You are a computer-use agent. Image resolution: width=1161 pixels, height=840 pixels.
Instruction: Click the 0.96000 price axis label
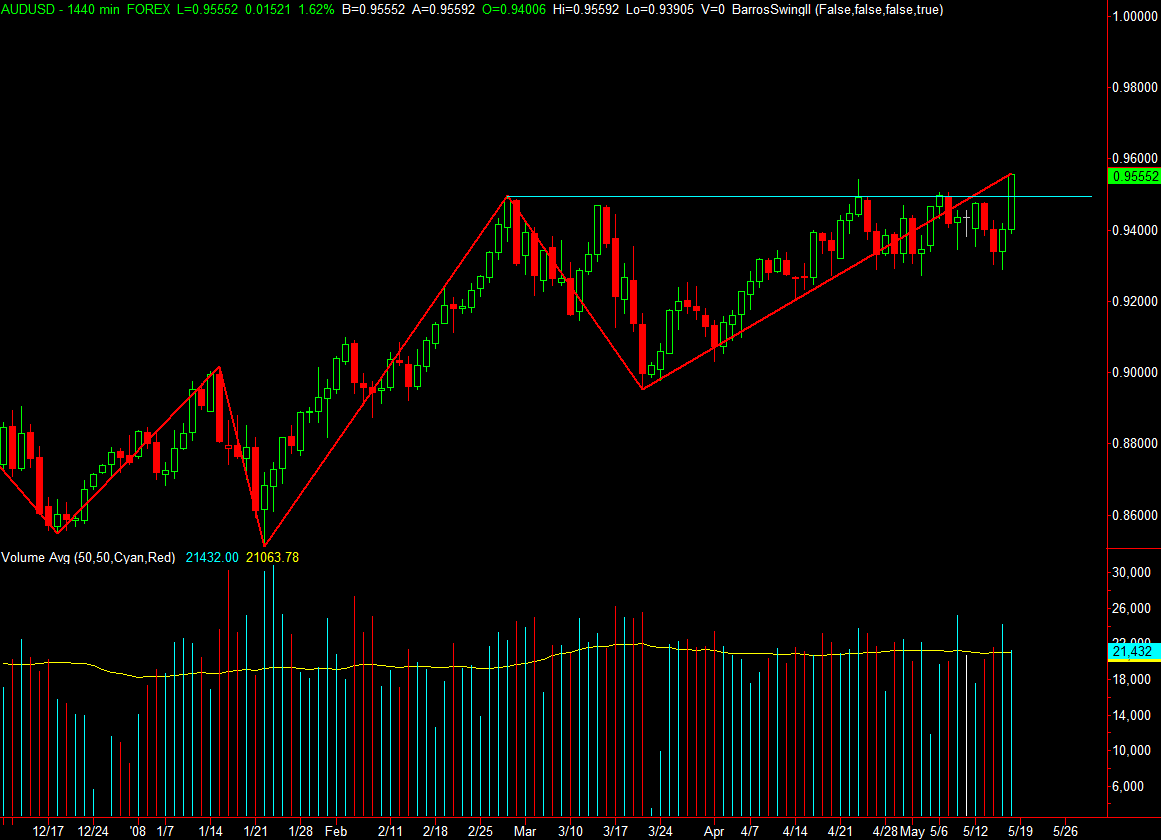(1135, 159)
